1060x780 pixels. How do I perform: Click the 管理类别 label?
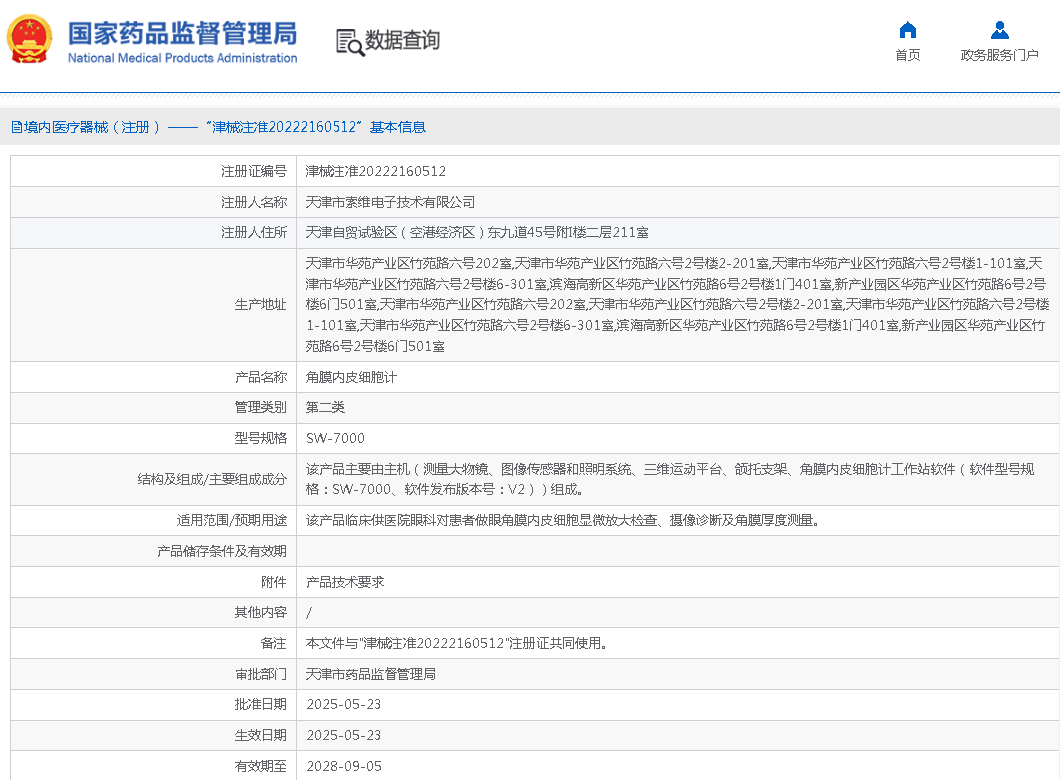pos(260,407)
